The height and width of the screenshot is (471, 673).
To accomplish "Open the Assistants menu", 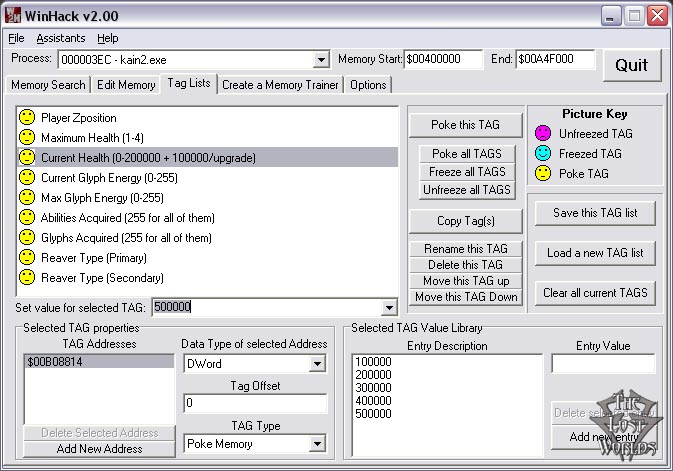I will [x=61, y=38].
